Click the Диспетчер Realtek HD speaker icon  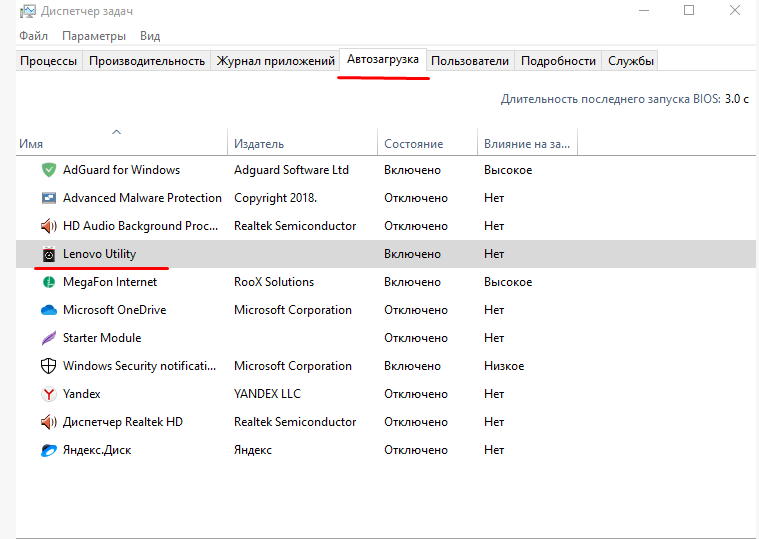pyautogui.click(x=49, y=422)
